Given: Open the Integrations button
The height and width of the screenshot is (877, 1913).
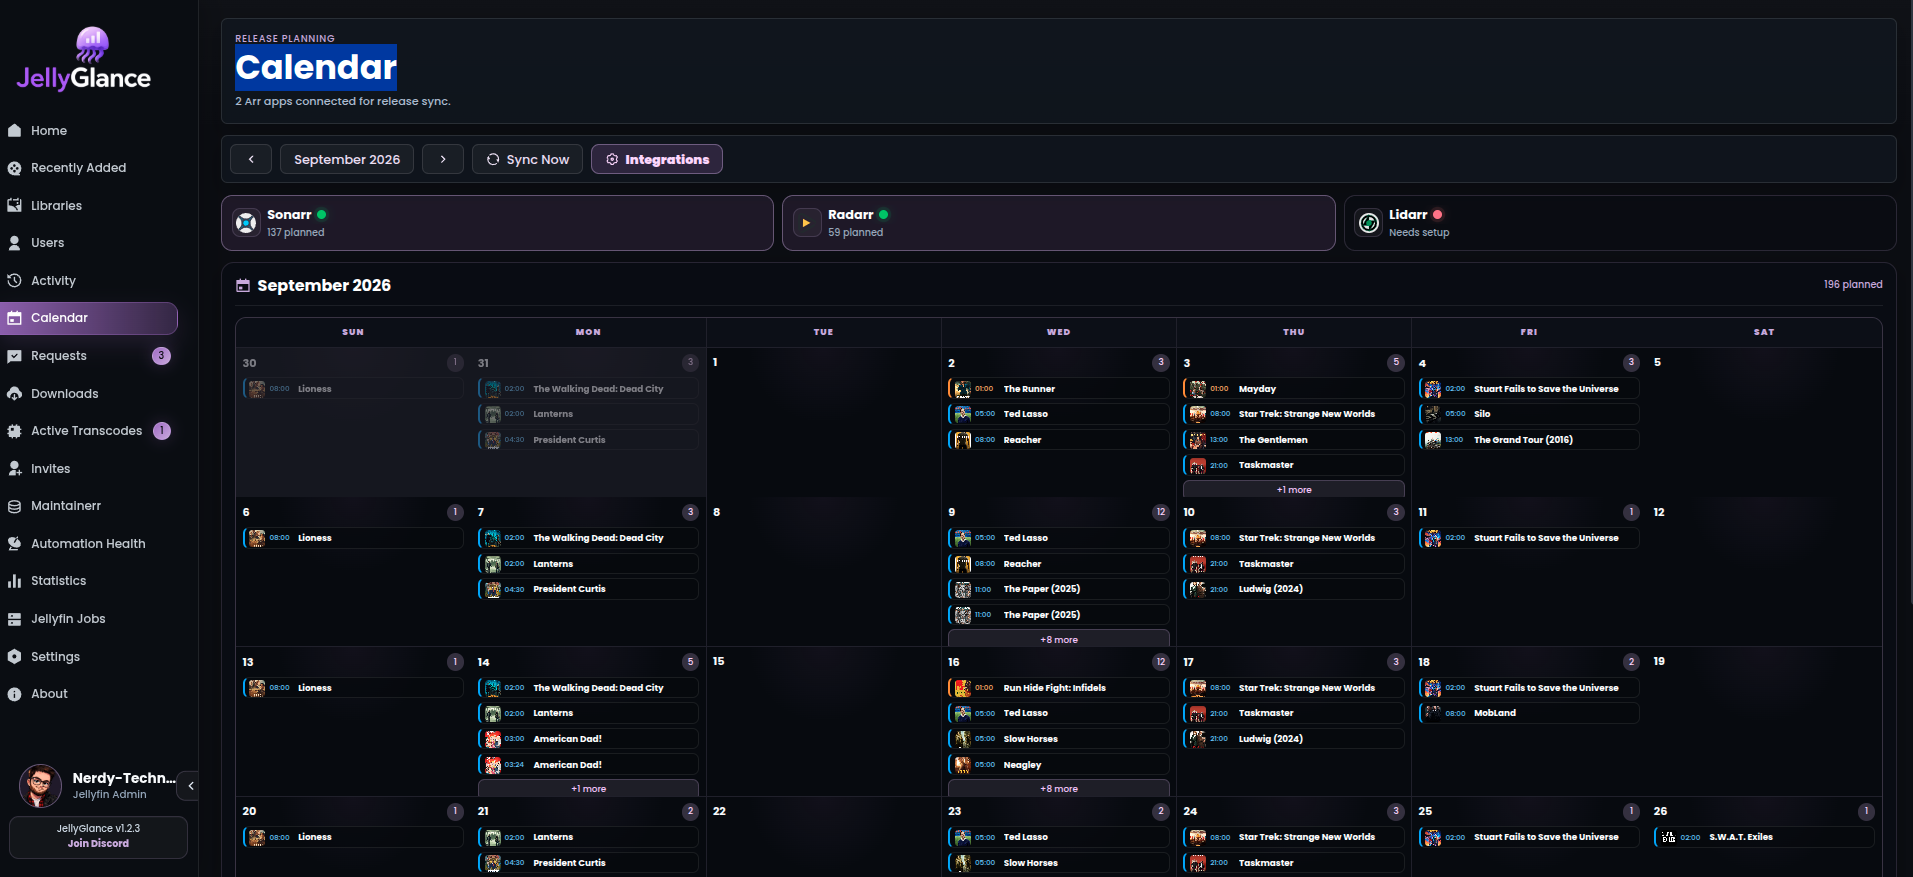Looking at the screenshot, I should coord(657,159).
